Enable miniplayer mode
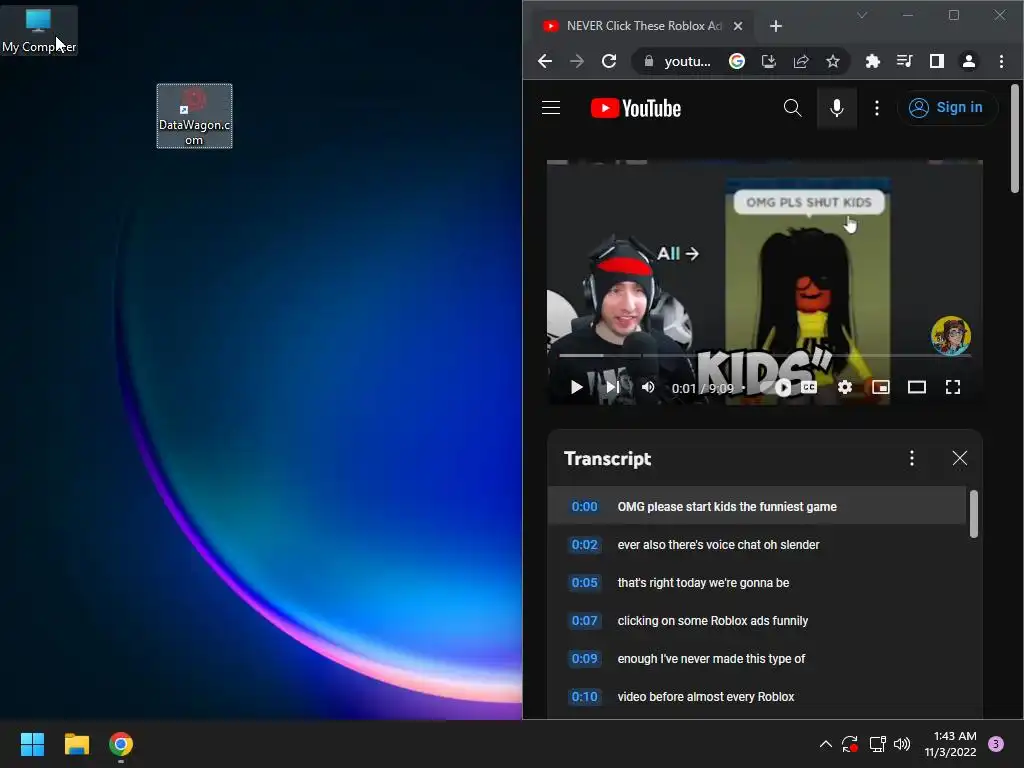Image resolution: width=1024 pixels, height=768 pixels. 881,387
